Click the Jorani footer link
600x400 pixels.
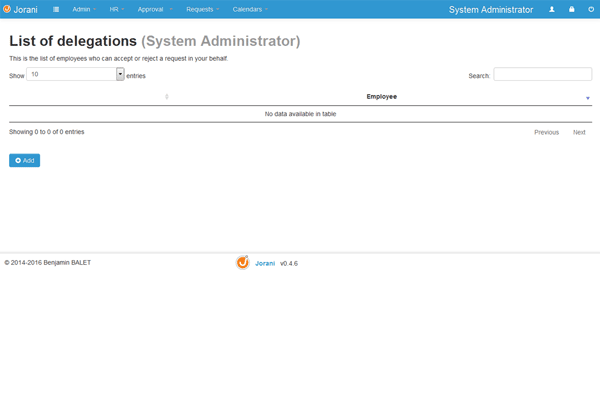coord(263,263)
